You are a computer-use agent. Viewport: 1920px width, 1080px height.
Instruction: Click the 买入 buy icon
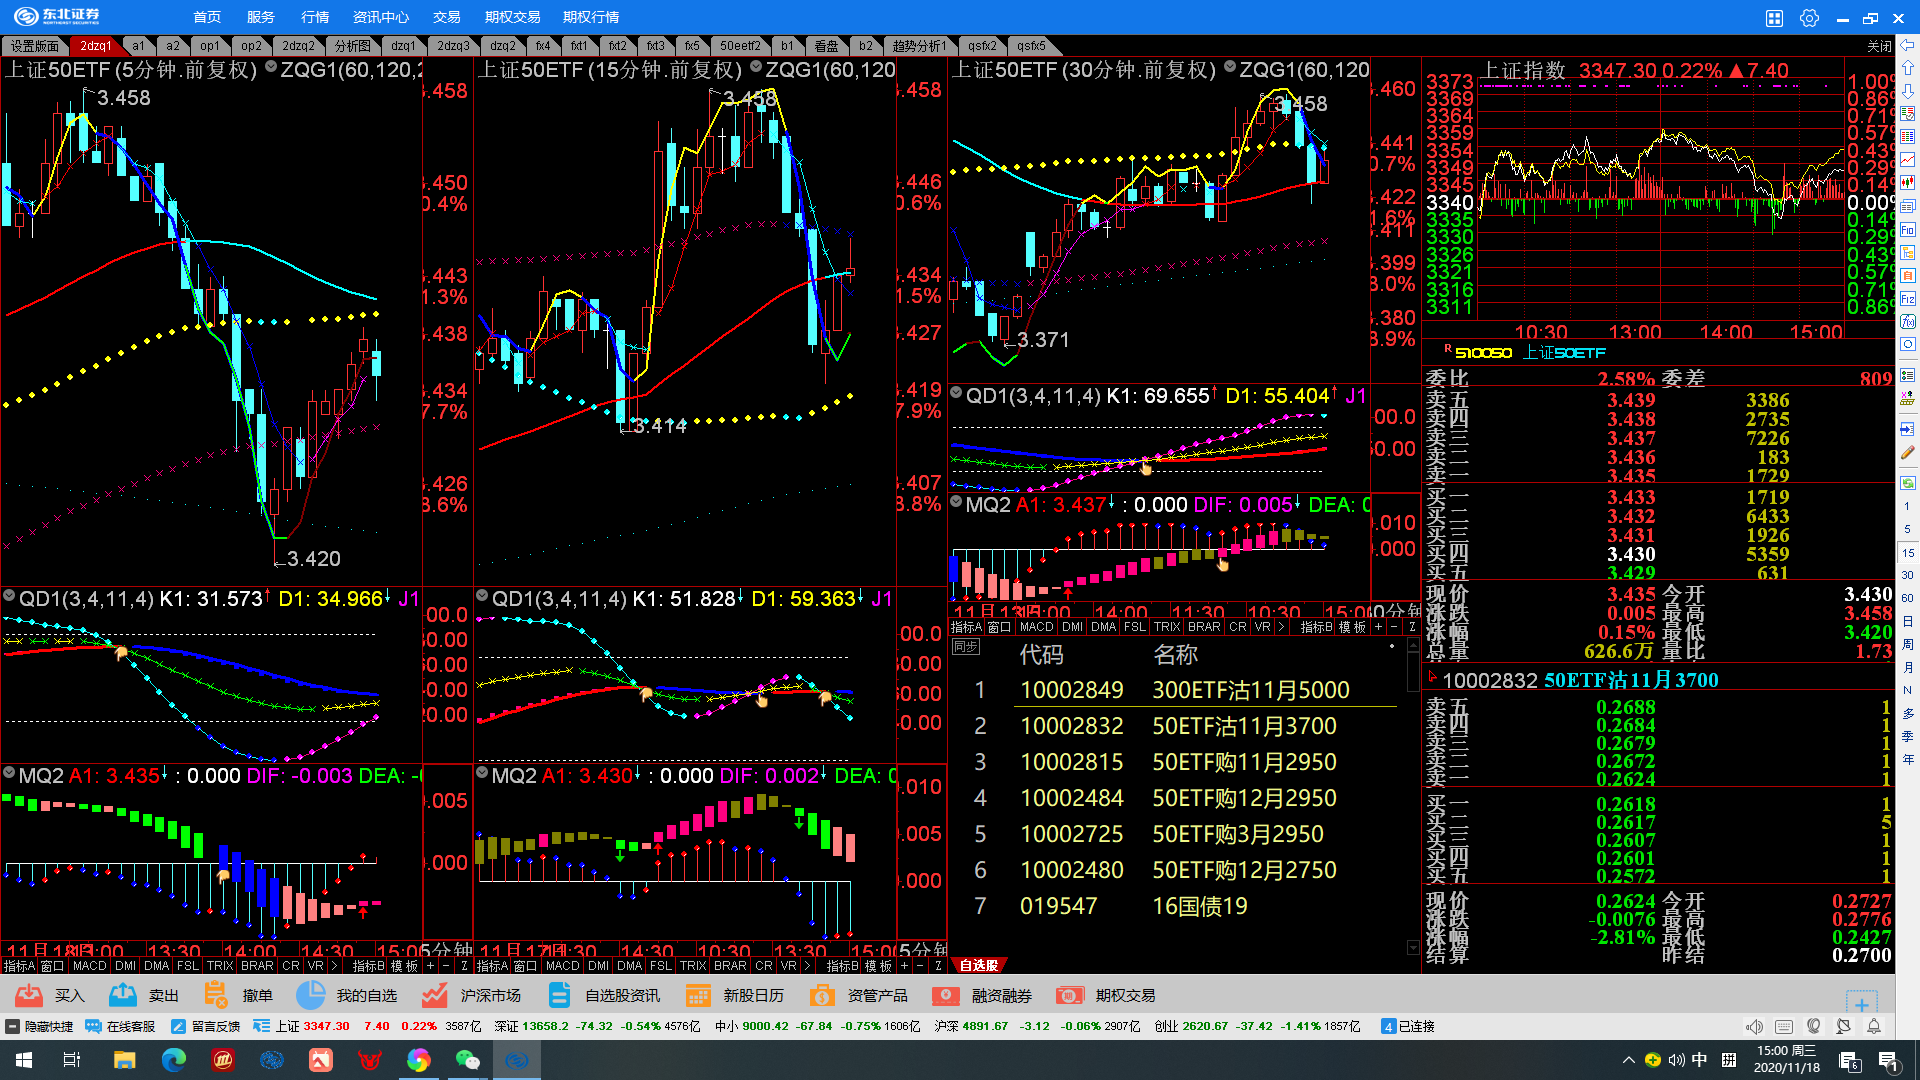29,995
